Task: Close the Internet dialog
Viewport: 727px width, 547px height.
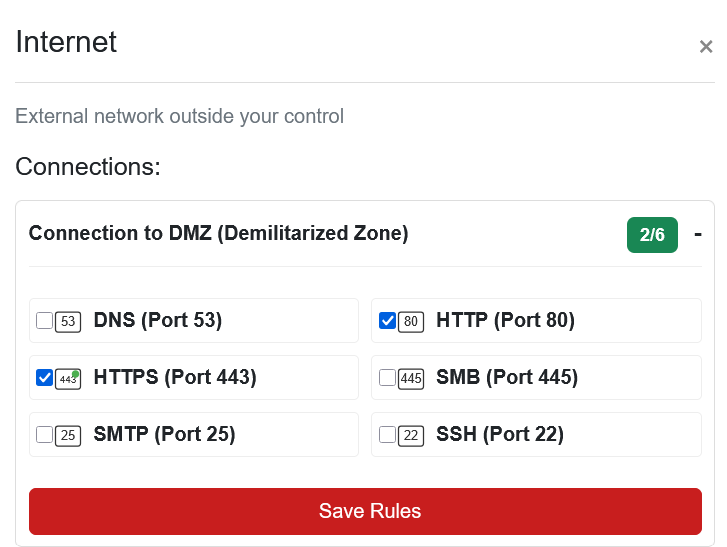Action: (x=706, y=47)
